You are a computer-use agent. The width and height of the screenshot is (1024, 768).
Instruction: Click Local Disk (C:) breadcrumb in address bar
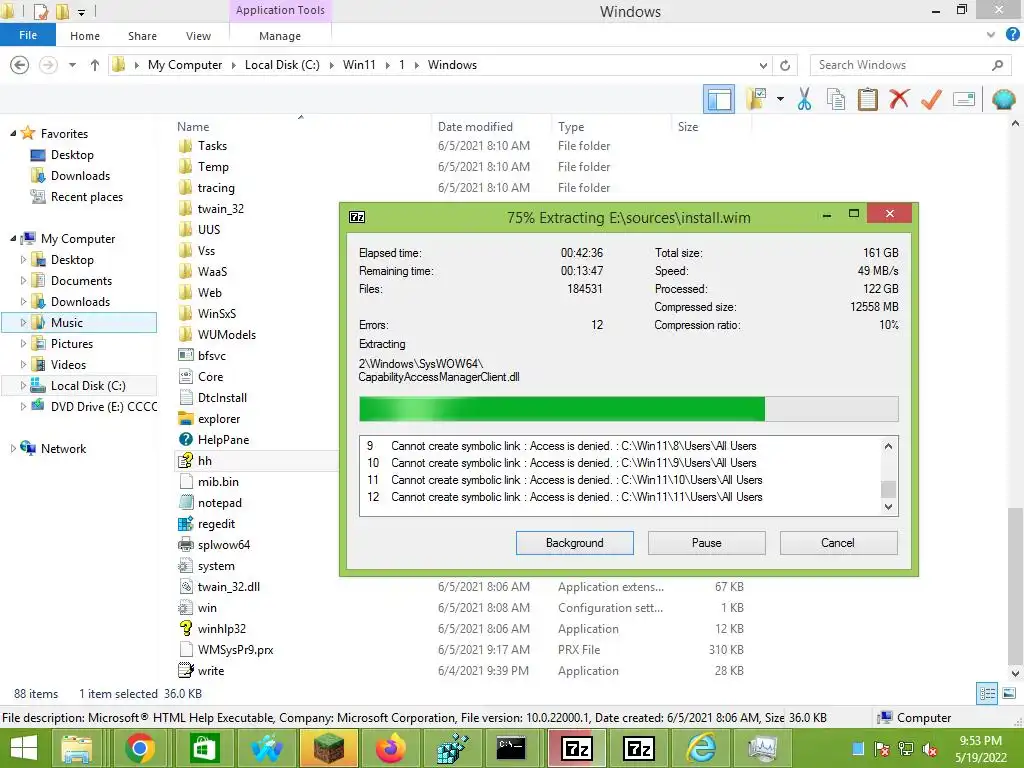[282, 65]
